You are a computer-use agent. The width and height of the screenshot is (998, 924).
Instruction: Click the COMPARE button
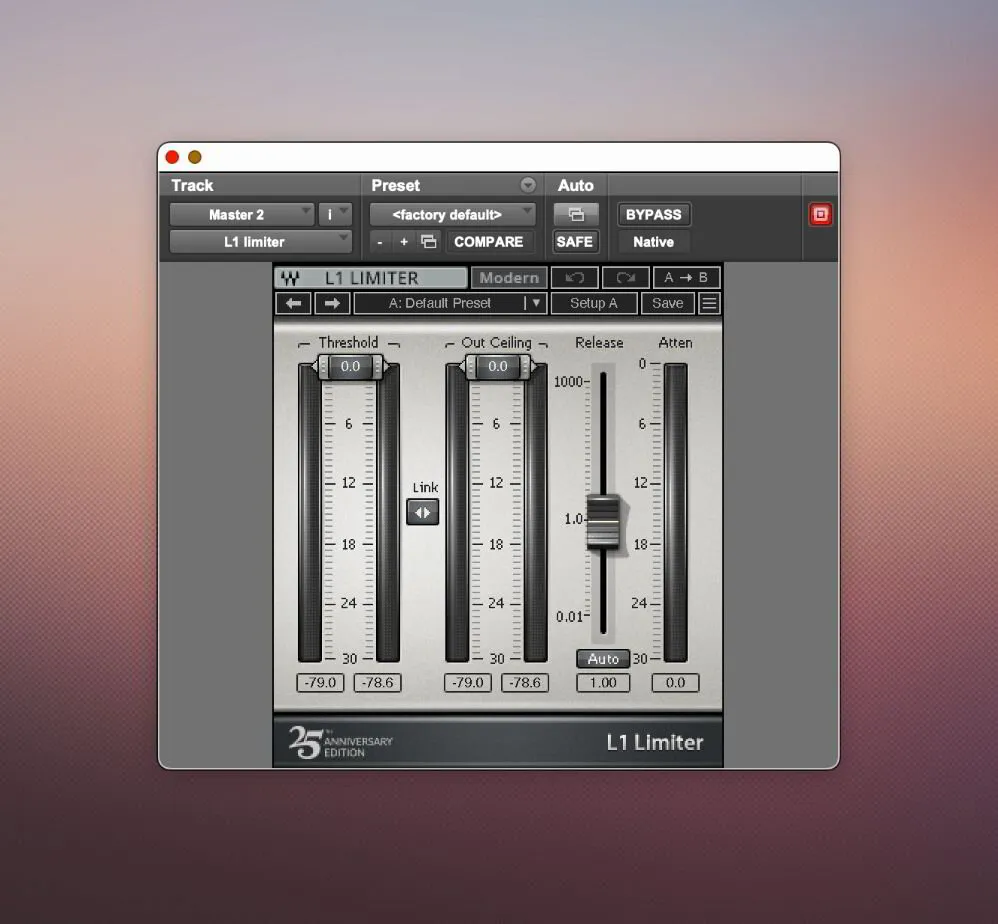tap(488, 242)
